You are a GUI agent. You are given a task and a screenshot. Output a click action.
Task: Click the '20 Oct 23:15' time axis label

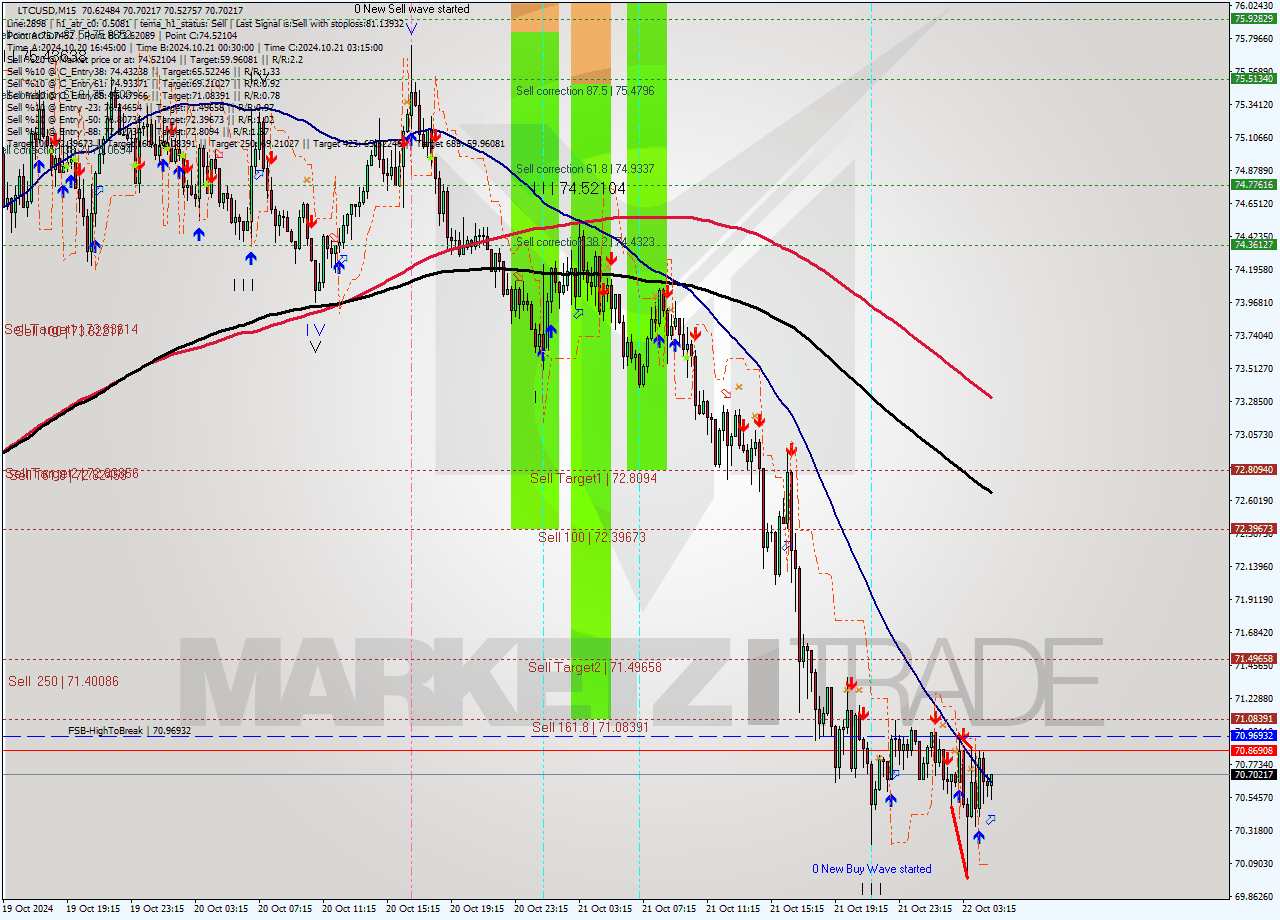(541, 909)
